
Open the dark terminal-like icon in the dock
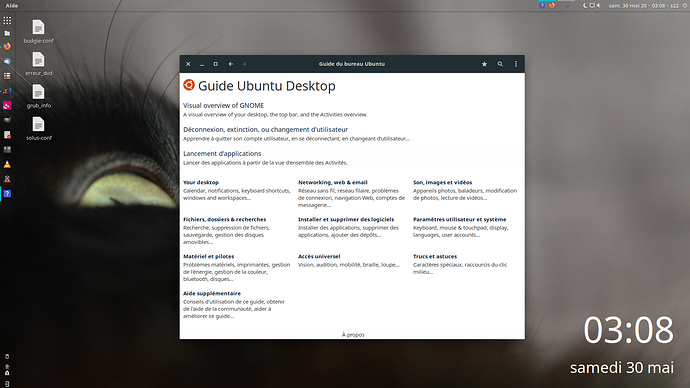click(x=7, y=149)
